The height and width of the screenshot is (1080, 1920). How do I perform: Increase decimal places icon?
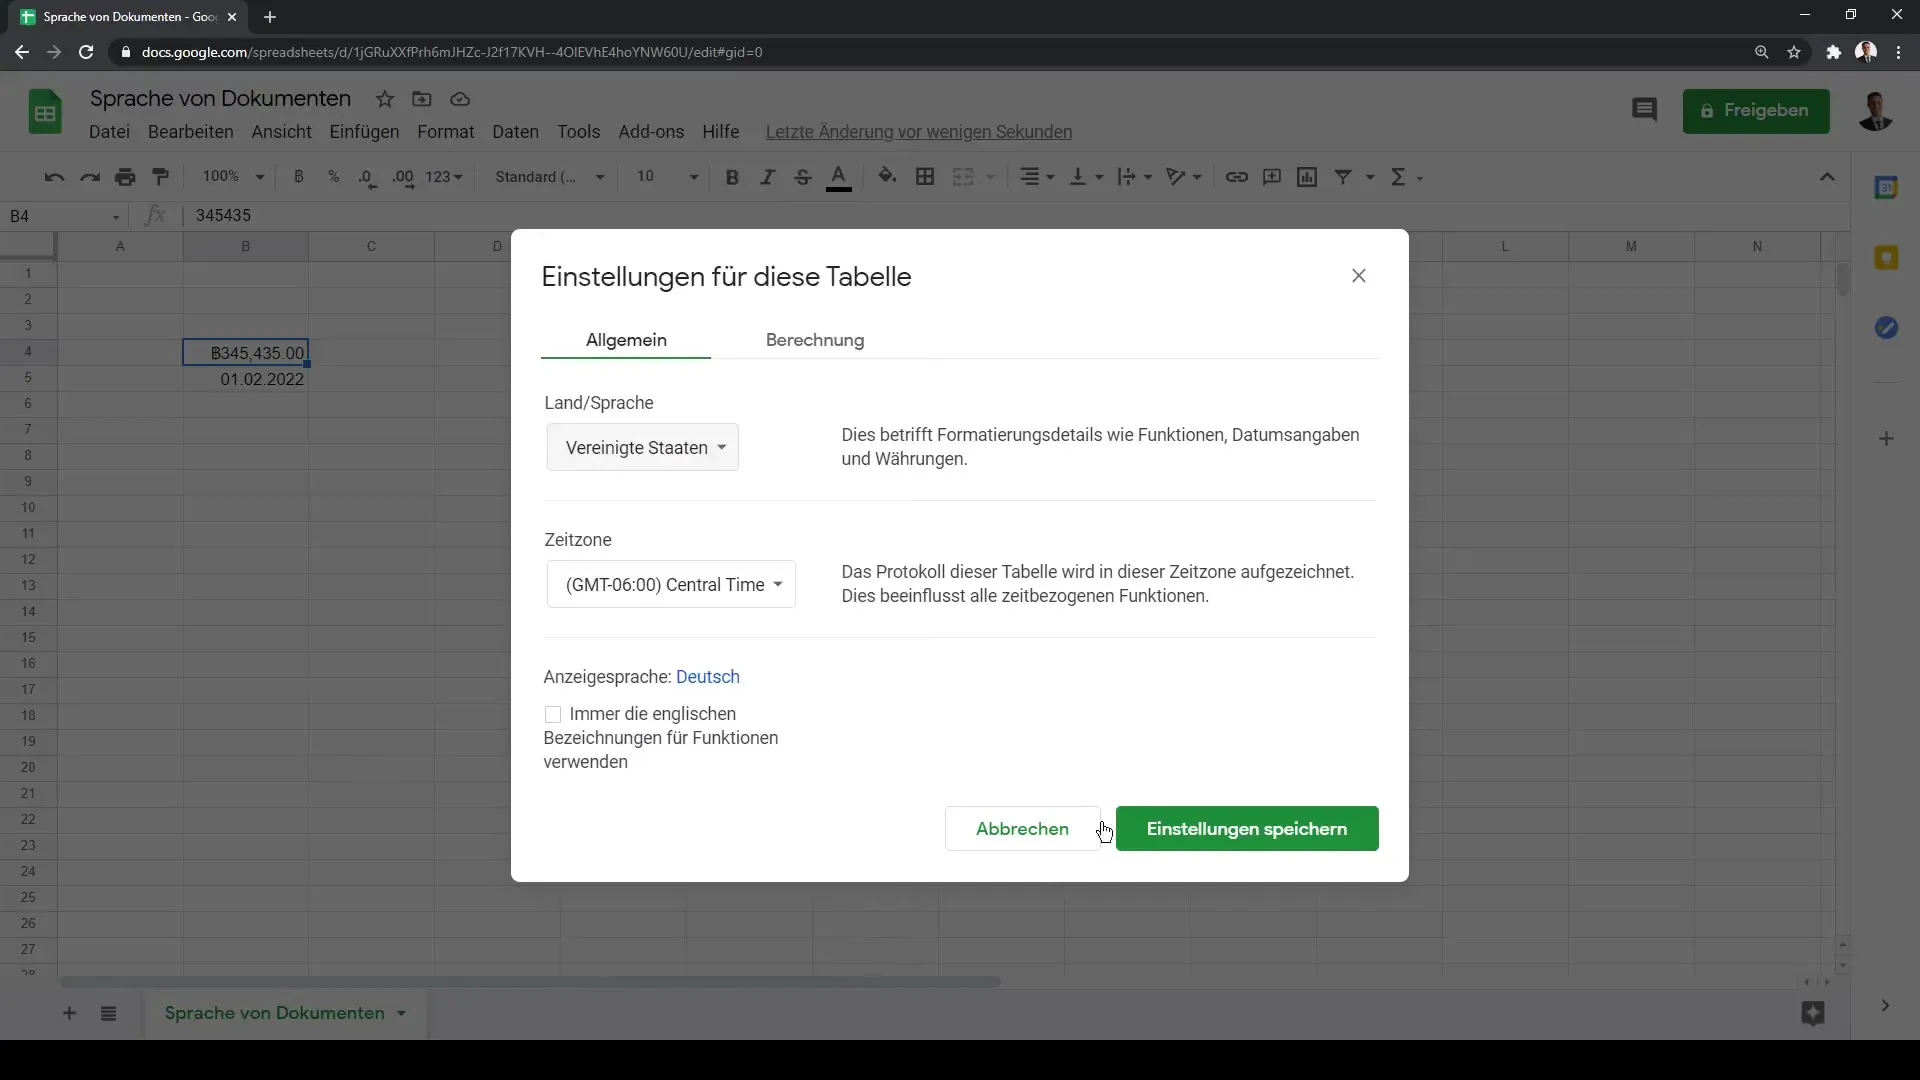(x=403, y=177)
